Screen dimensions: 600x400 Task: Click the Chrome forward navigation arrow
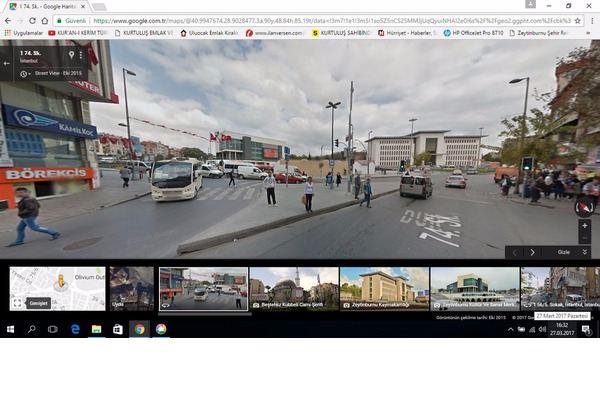[20, 21]
